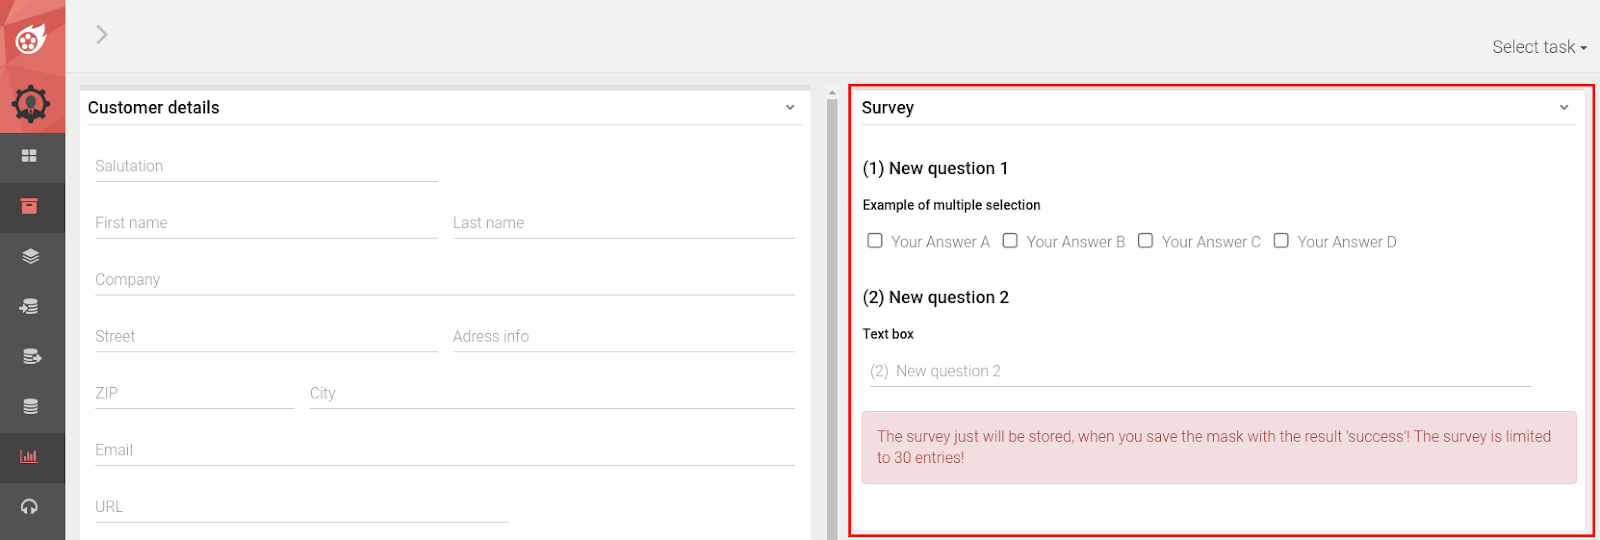
Task: Toggle the Your Answer D checkbox
Action: 1281,241
